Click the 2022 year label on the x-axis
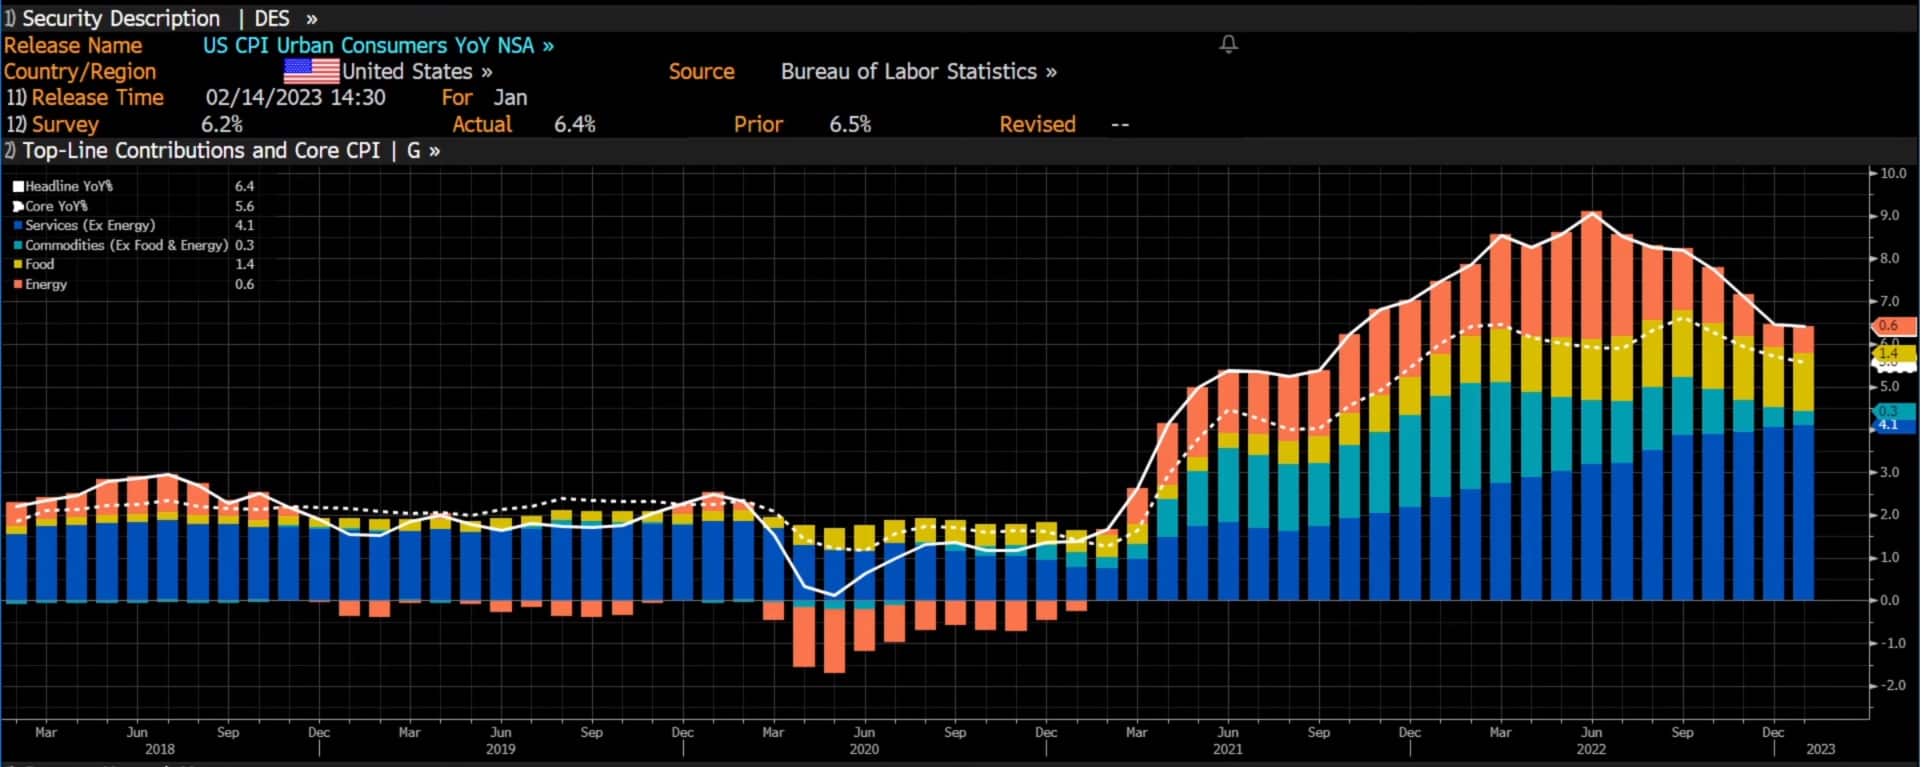 click(1591, 749)
